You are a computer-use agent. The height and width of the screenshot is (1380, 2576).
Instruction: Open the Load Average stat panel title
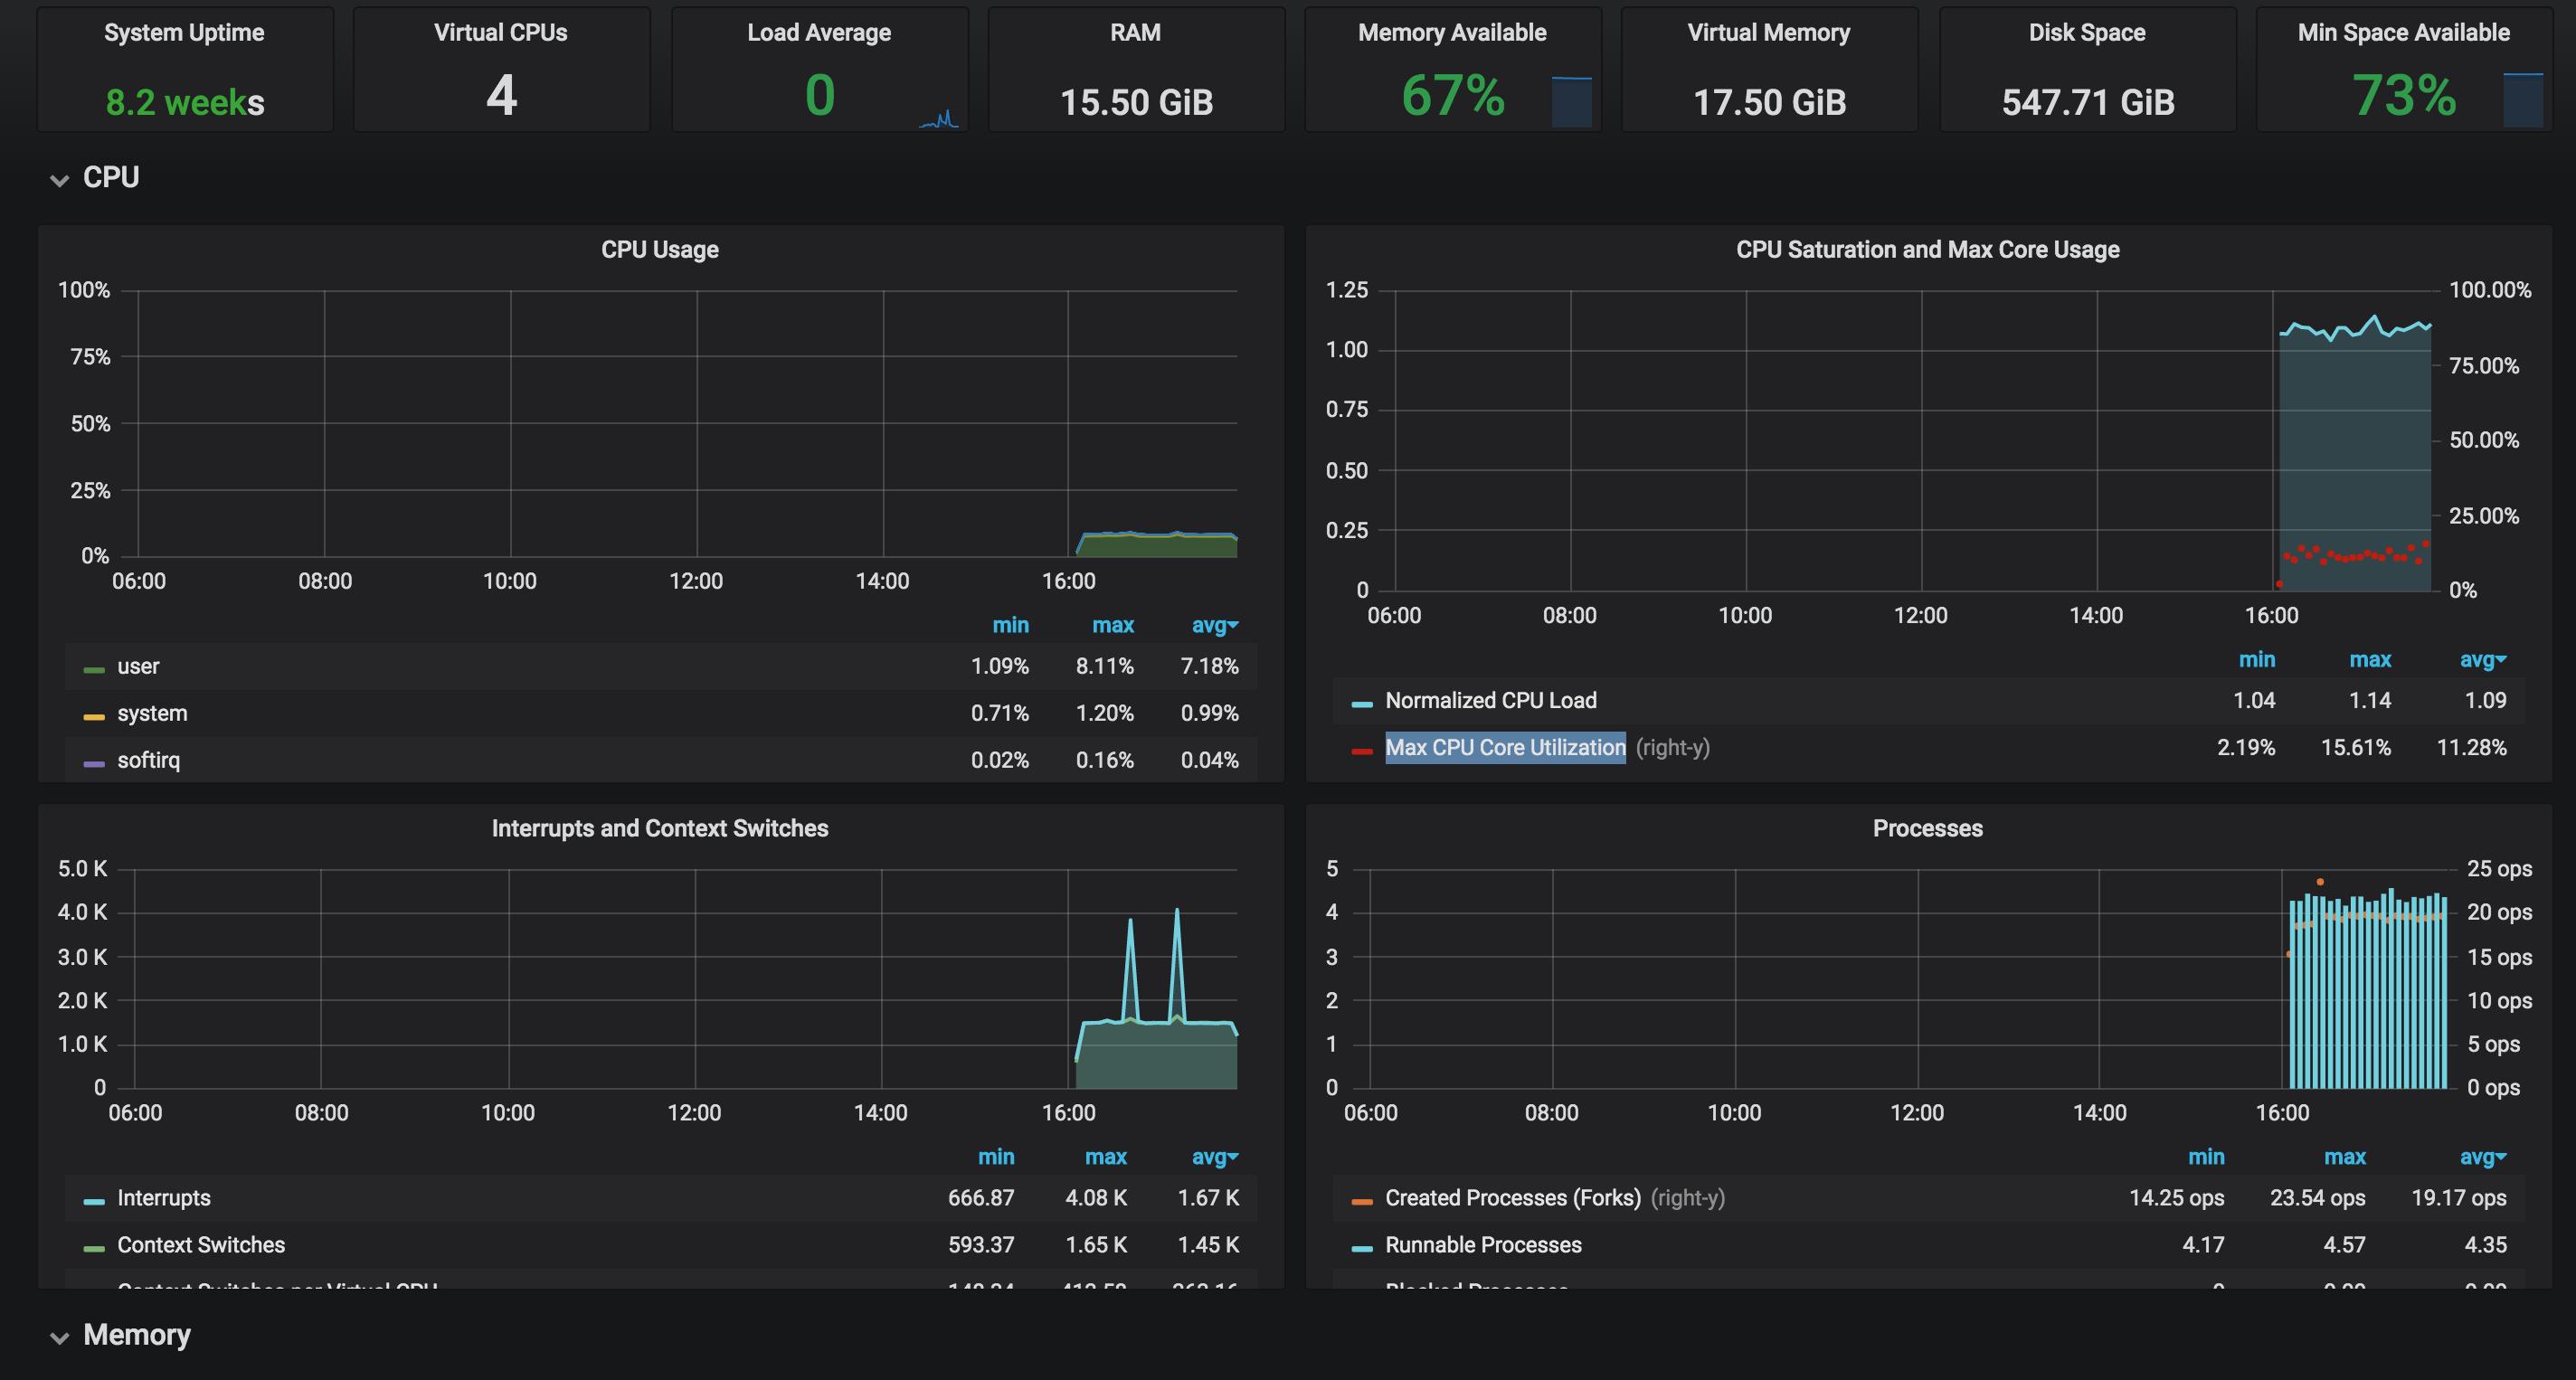pos(819,32)
